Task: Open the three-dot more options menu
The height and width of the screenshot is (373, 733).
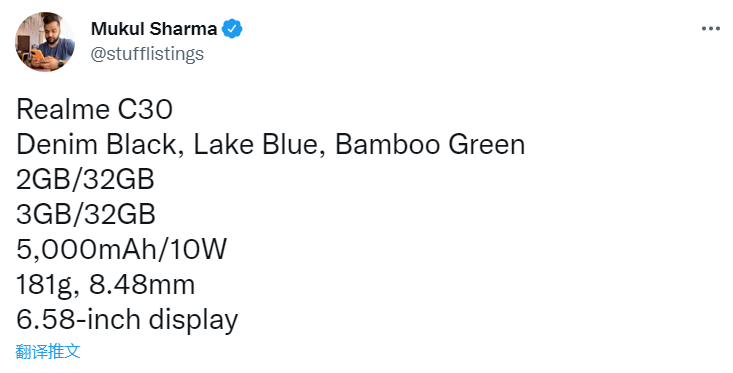Action: point(711,29)
